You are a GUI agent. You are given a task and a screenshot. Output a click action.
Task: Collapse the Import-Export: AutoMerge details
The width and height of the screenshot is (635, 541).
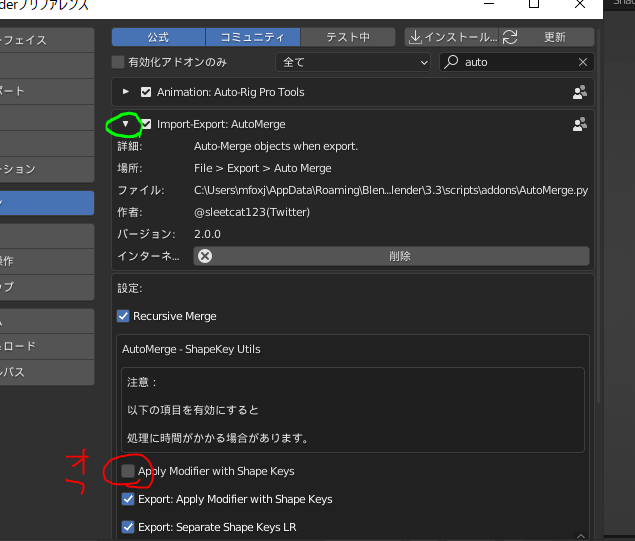pyautogui.click(x=126, y=125)
